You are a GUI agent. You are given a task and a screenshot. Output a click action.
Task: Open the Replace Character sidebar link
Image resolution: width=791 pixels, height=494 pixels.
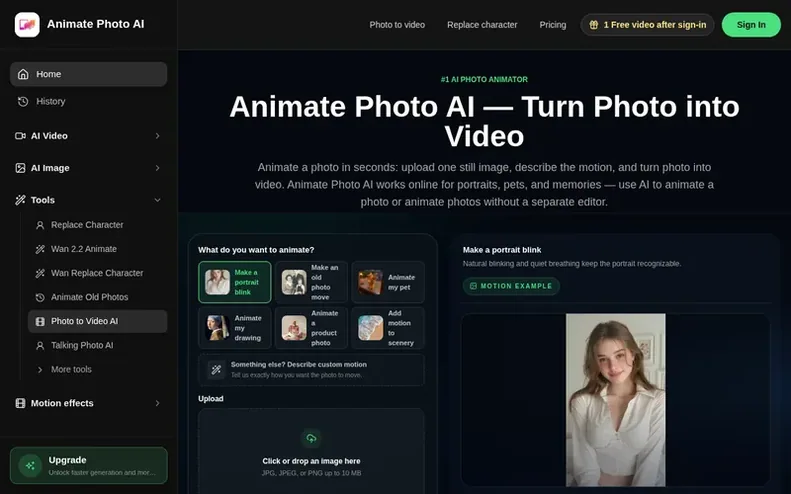pos(87,225)
